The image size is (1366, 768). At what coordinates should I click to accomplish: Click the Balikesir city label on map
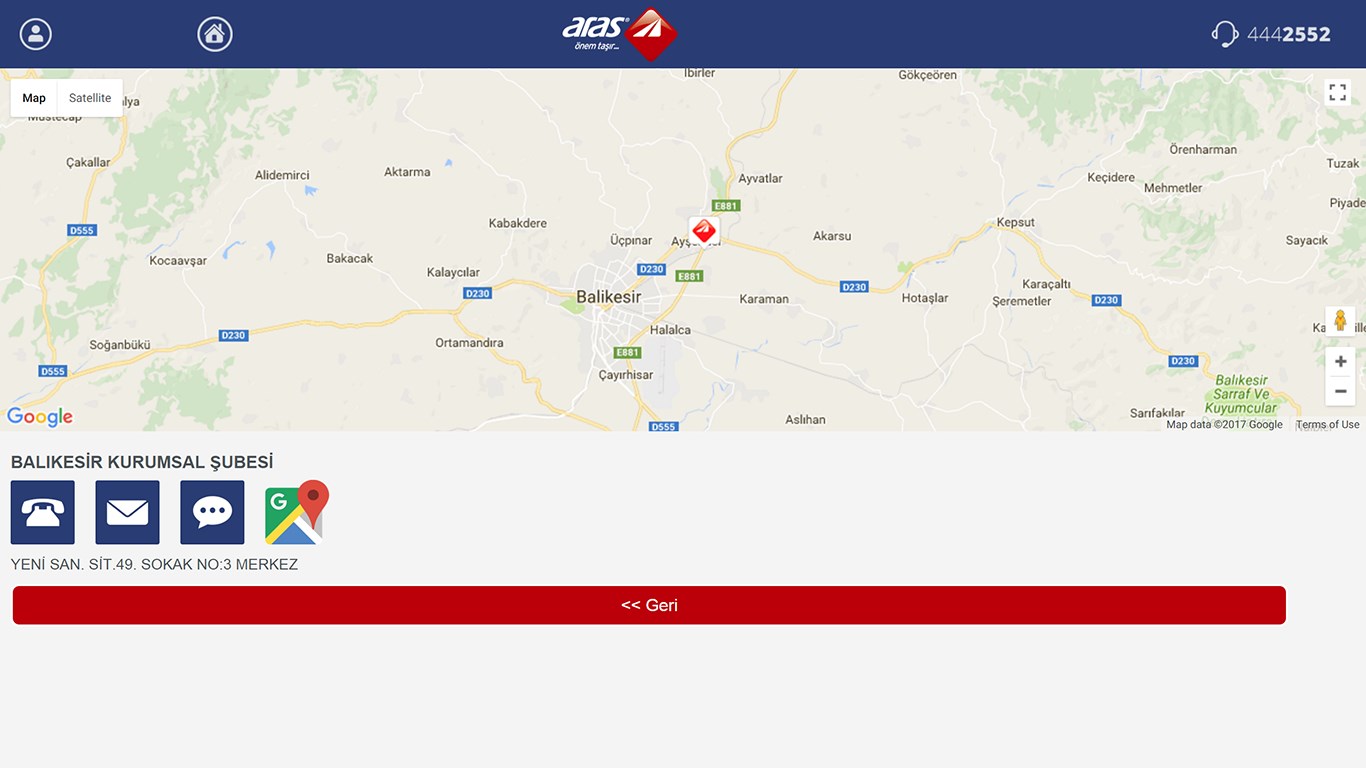[609, 297]
